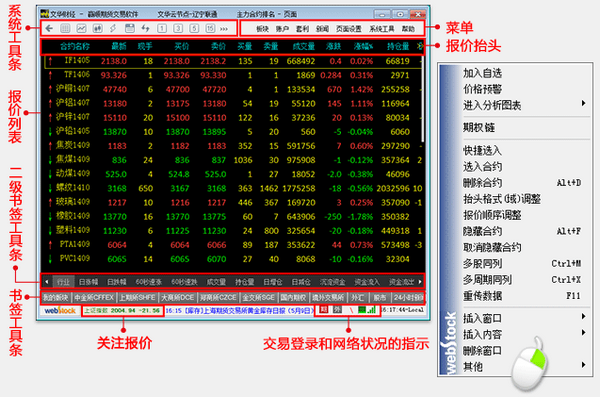Select the 1-minute period icon
The height and width of the screenshot is (397, 600).
click(x=162, y=28)
